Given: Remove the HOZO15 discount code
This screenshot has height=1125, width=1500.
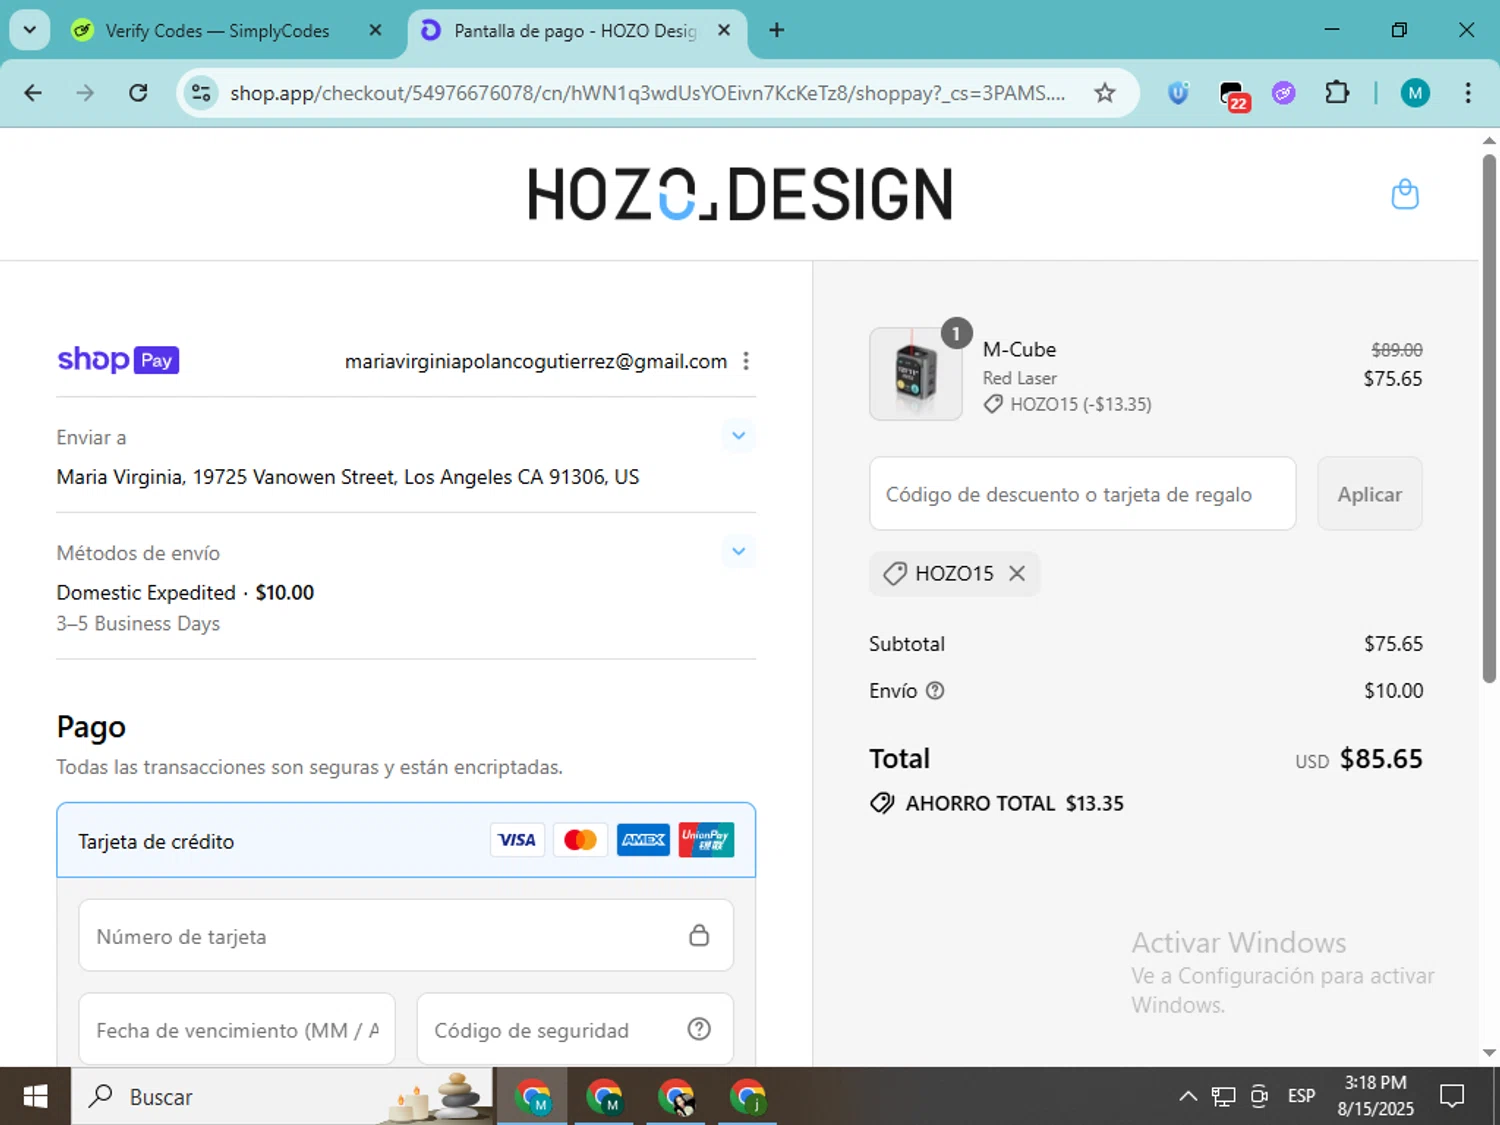Looking at the screenshot, I should click(x=1017, y=573).
